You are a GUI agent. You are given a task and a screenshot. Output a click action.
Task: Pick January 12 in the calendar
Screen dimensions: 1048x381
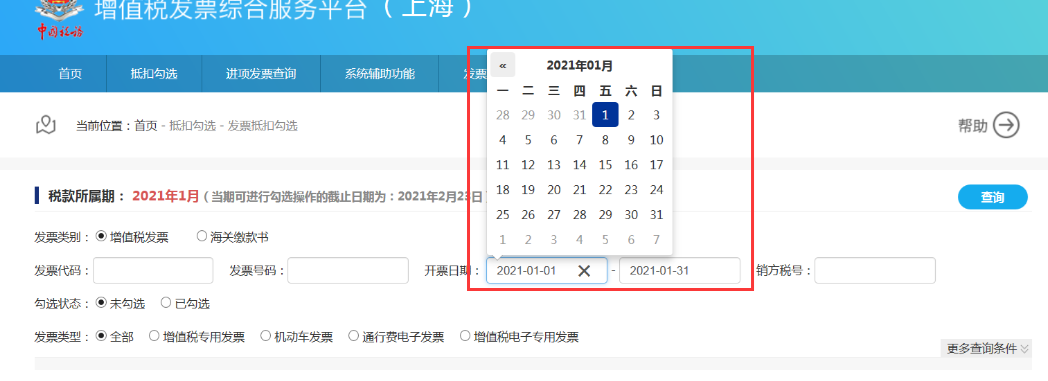pos(528,164)
